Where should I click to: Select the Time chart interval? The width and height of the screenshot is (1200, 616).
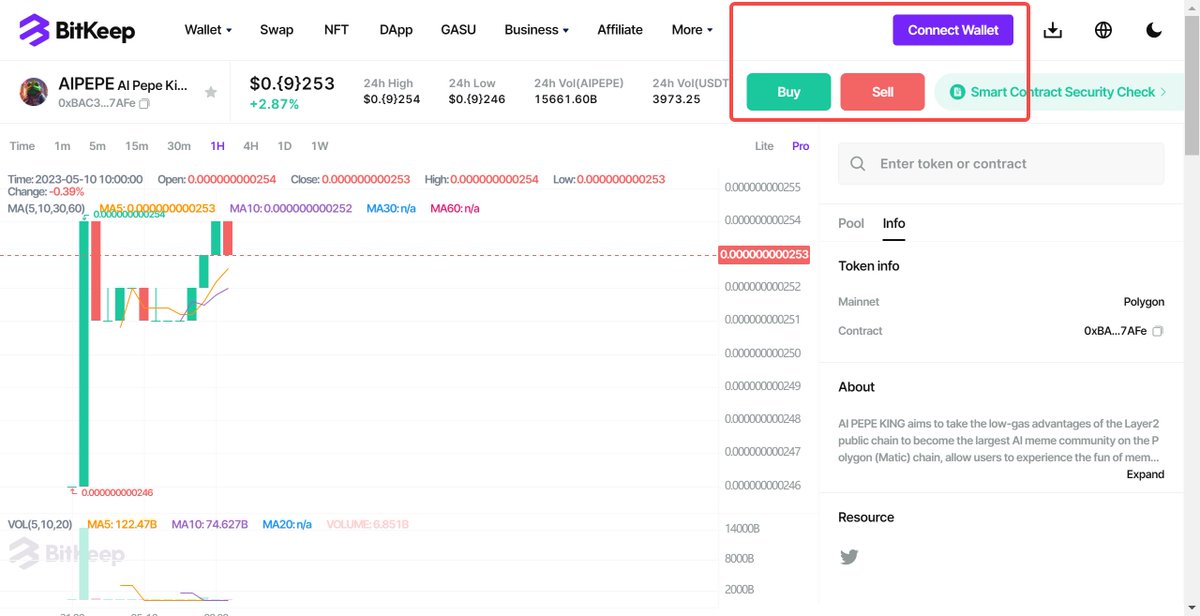22,146
